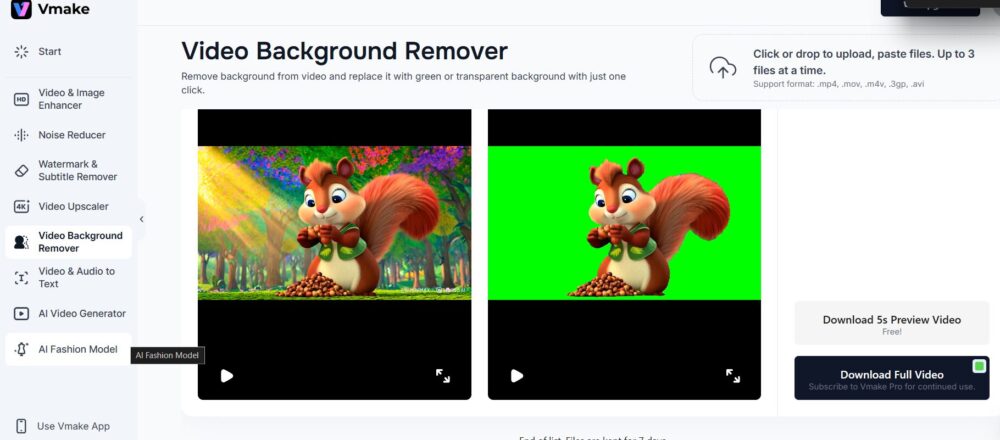Select the Noise Reducer waveform icon
Viewport: 1000px width, 440px height.
[x=21, y=135]
